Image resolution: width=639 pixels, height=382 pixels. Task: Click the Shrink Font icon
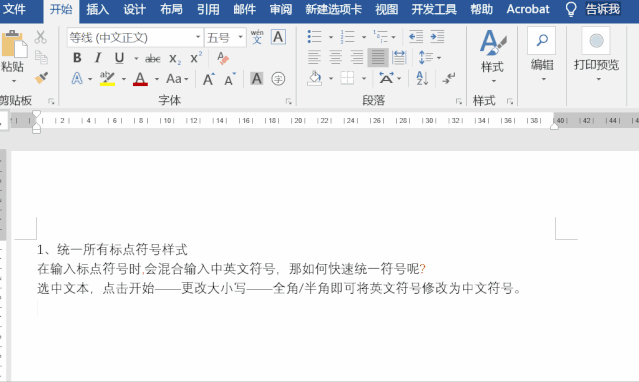[x=229, y=79]
